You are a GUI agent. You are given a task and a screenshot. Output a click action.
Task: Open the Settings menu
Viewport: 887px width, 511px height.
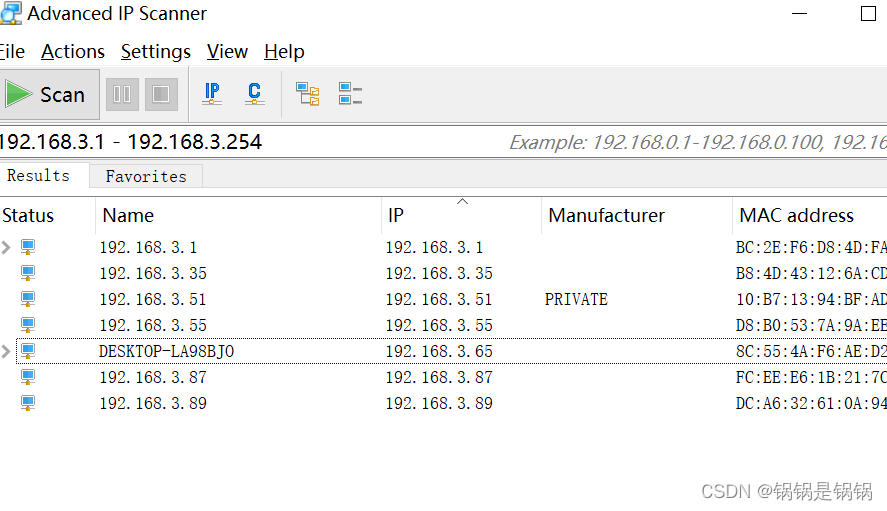[156, 51]
